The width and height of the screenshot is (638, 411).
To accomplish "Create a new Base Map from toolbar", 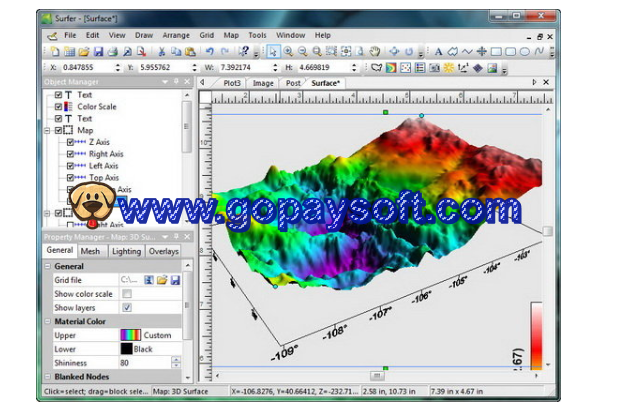I will point(376,68).
